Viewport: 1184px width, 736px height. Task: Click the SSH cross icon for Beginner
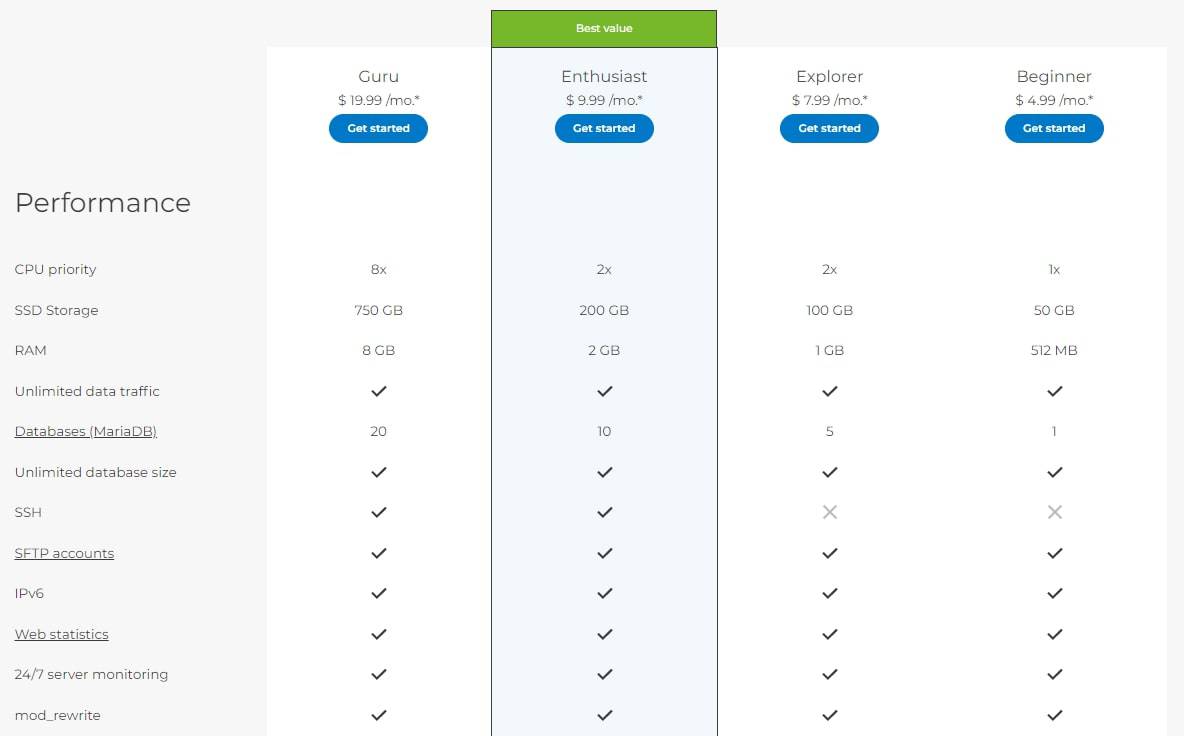click(x=1055, y=513)
